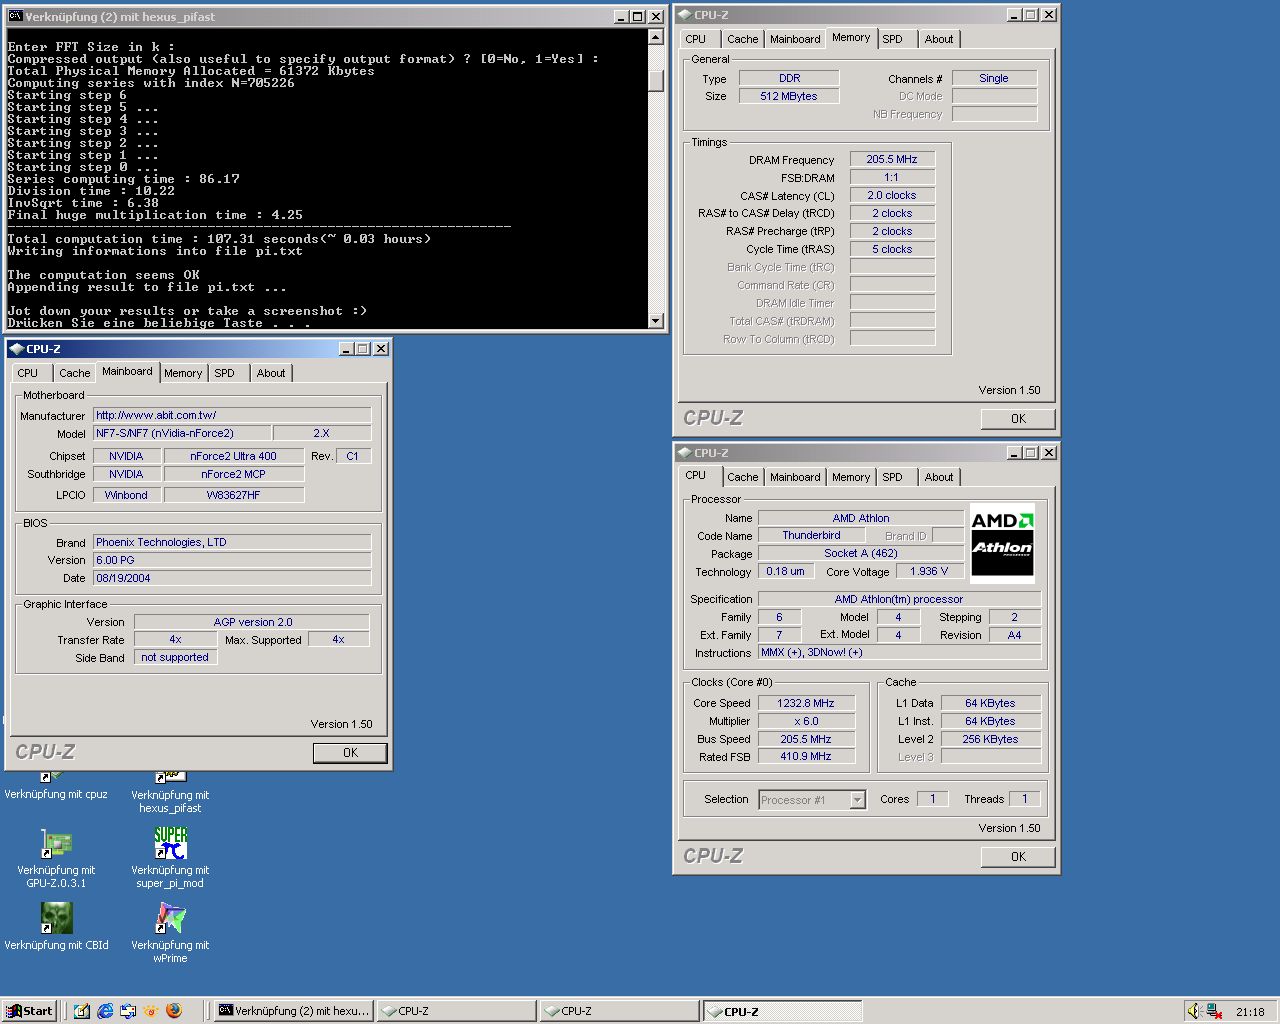
Task: Select Cache tab in bottom-right CPU-Z window
Action: point(743,477)
